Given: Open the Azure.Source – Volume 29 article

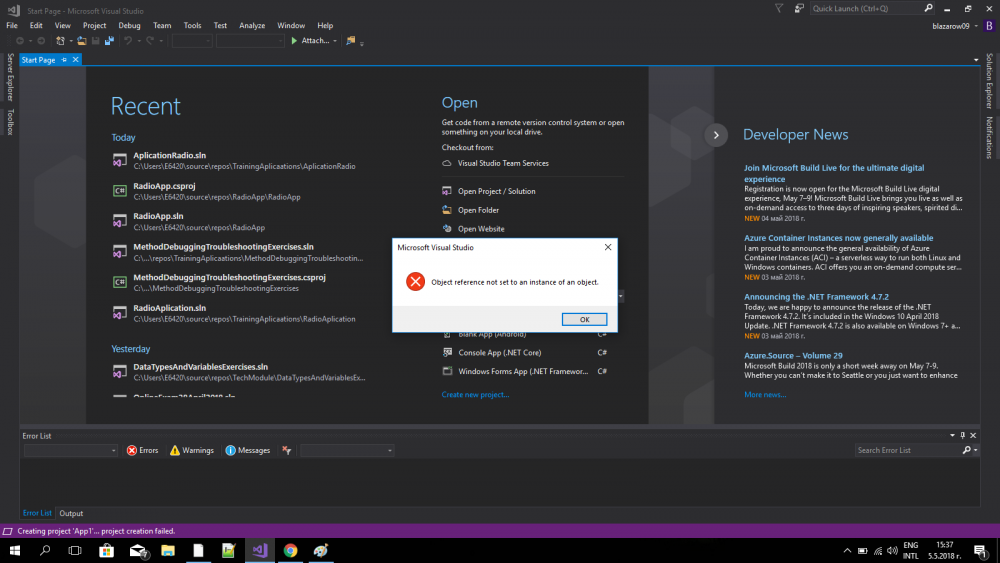Looking at the screenshot, I should coord(793,356).
